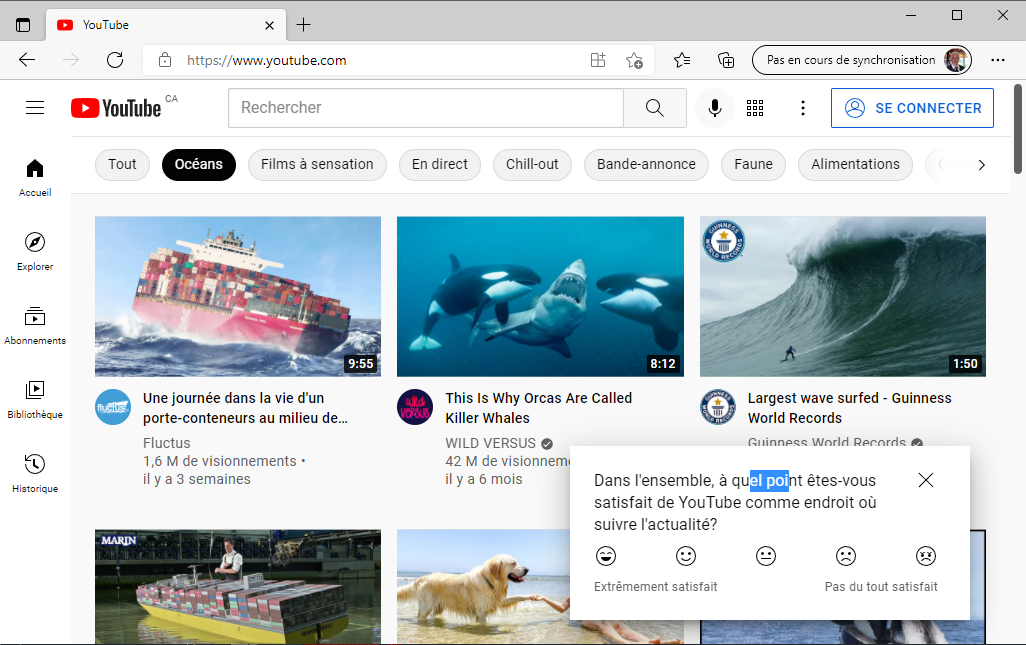The height and width of the screenshot is (645, 1026).
Task: Switch to the Chill-out category chip
Action: click(x=532, y=165)
